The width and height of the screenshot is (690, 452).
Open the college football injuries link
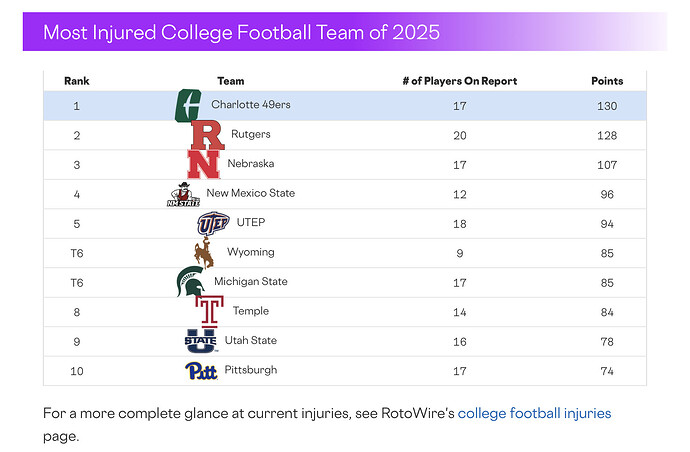point(534,413)
